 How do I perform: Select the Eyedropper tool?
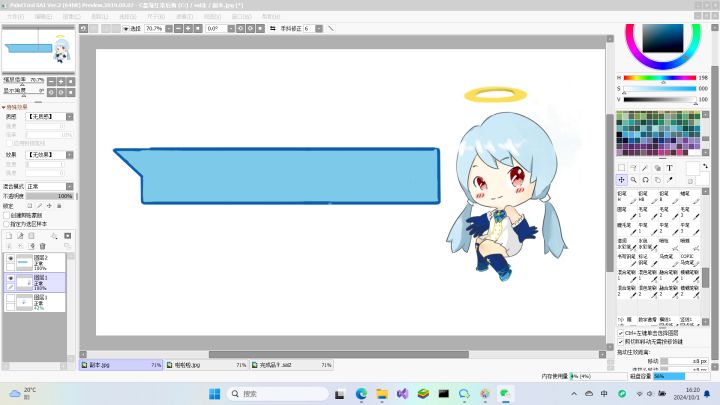[669, 180]
